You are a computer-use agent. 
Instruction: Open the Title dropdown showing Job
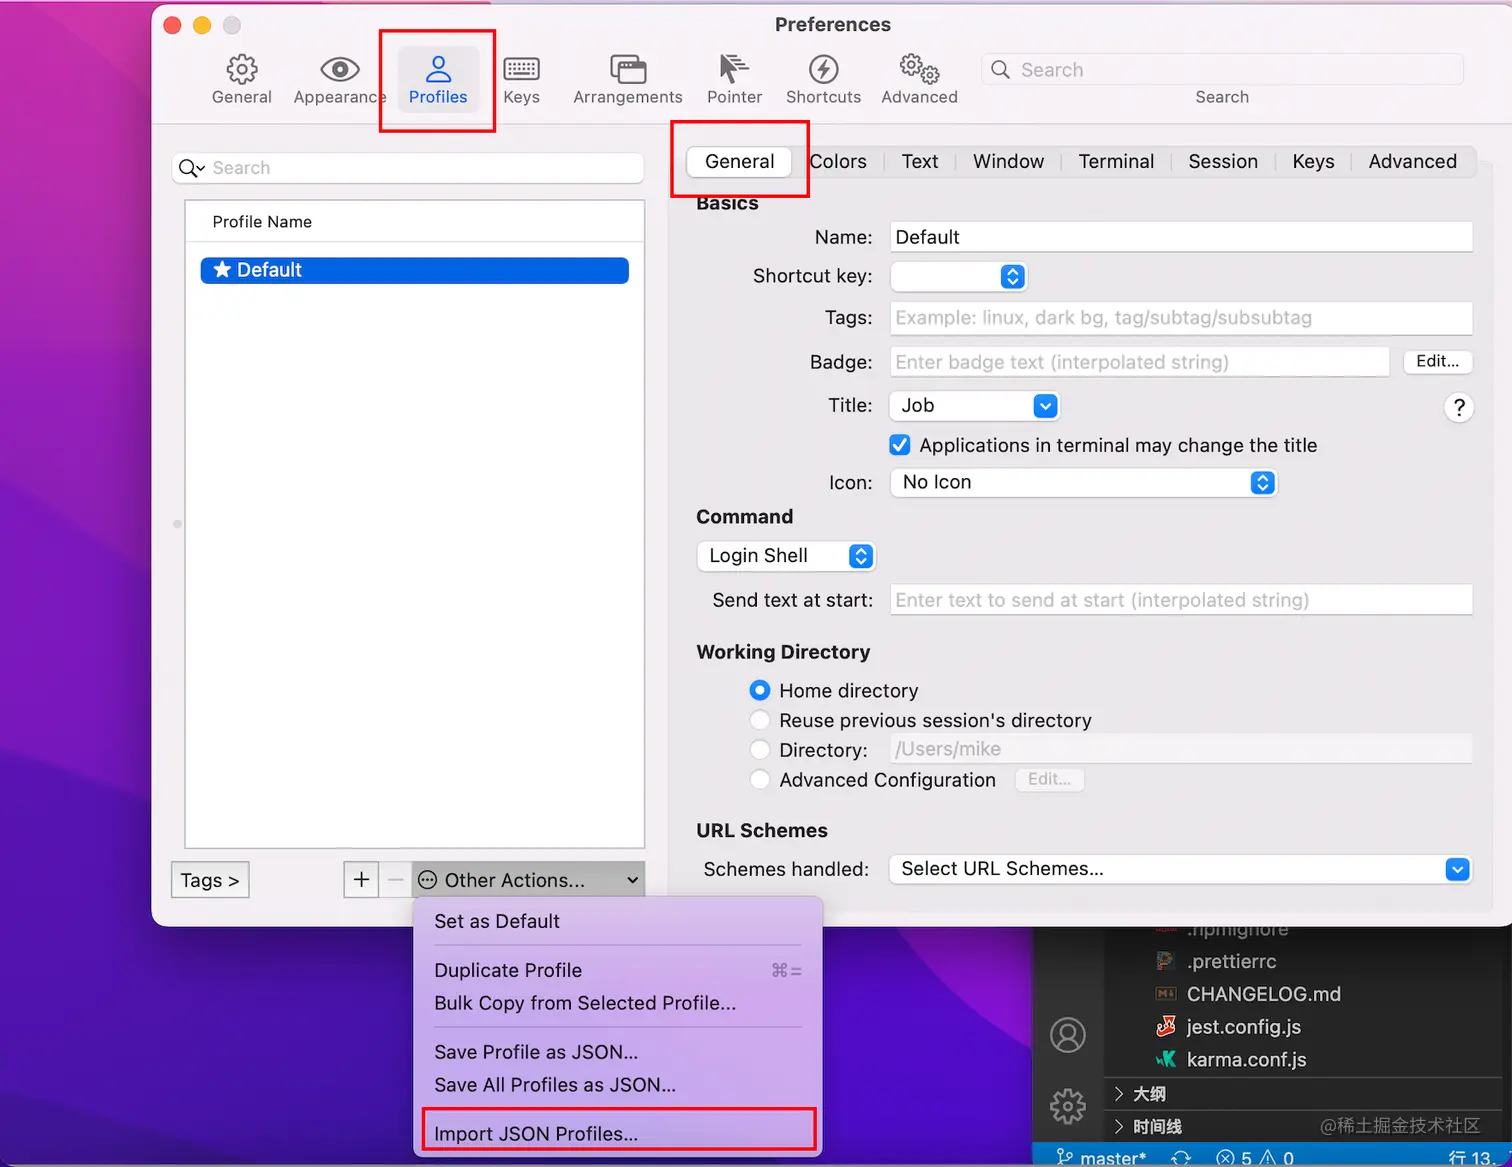pyautogui.click(x=974, y=405)
